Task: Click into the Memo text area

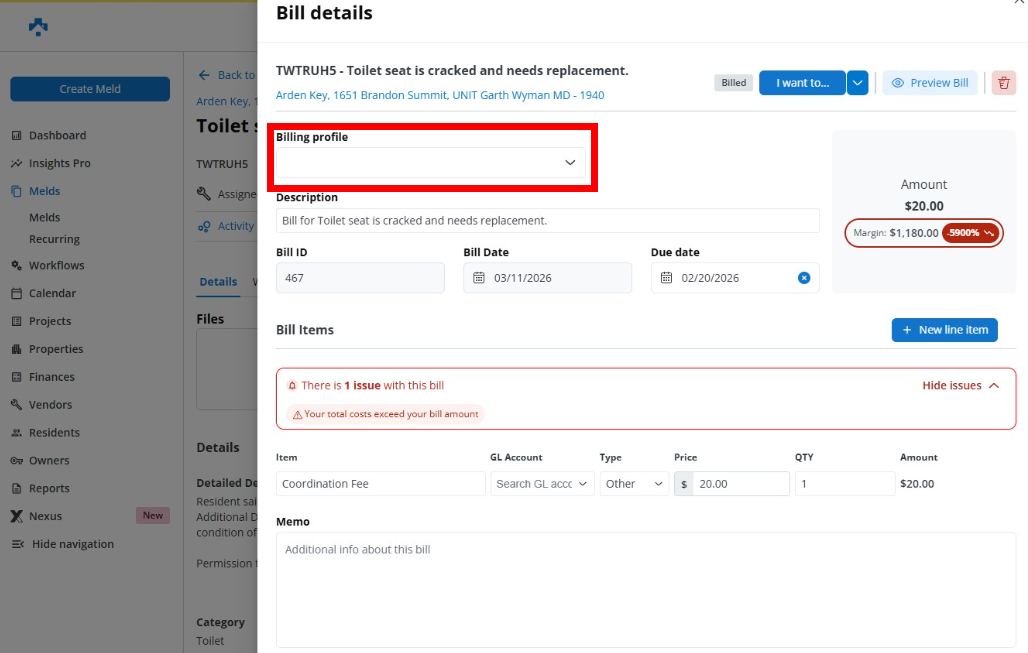Action: [x=645, y=590]
